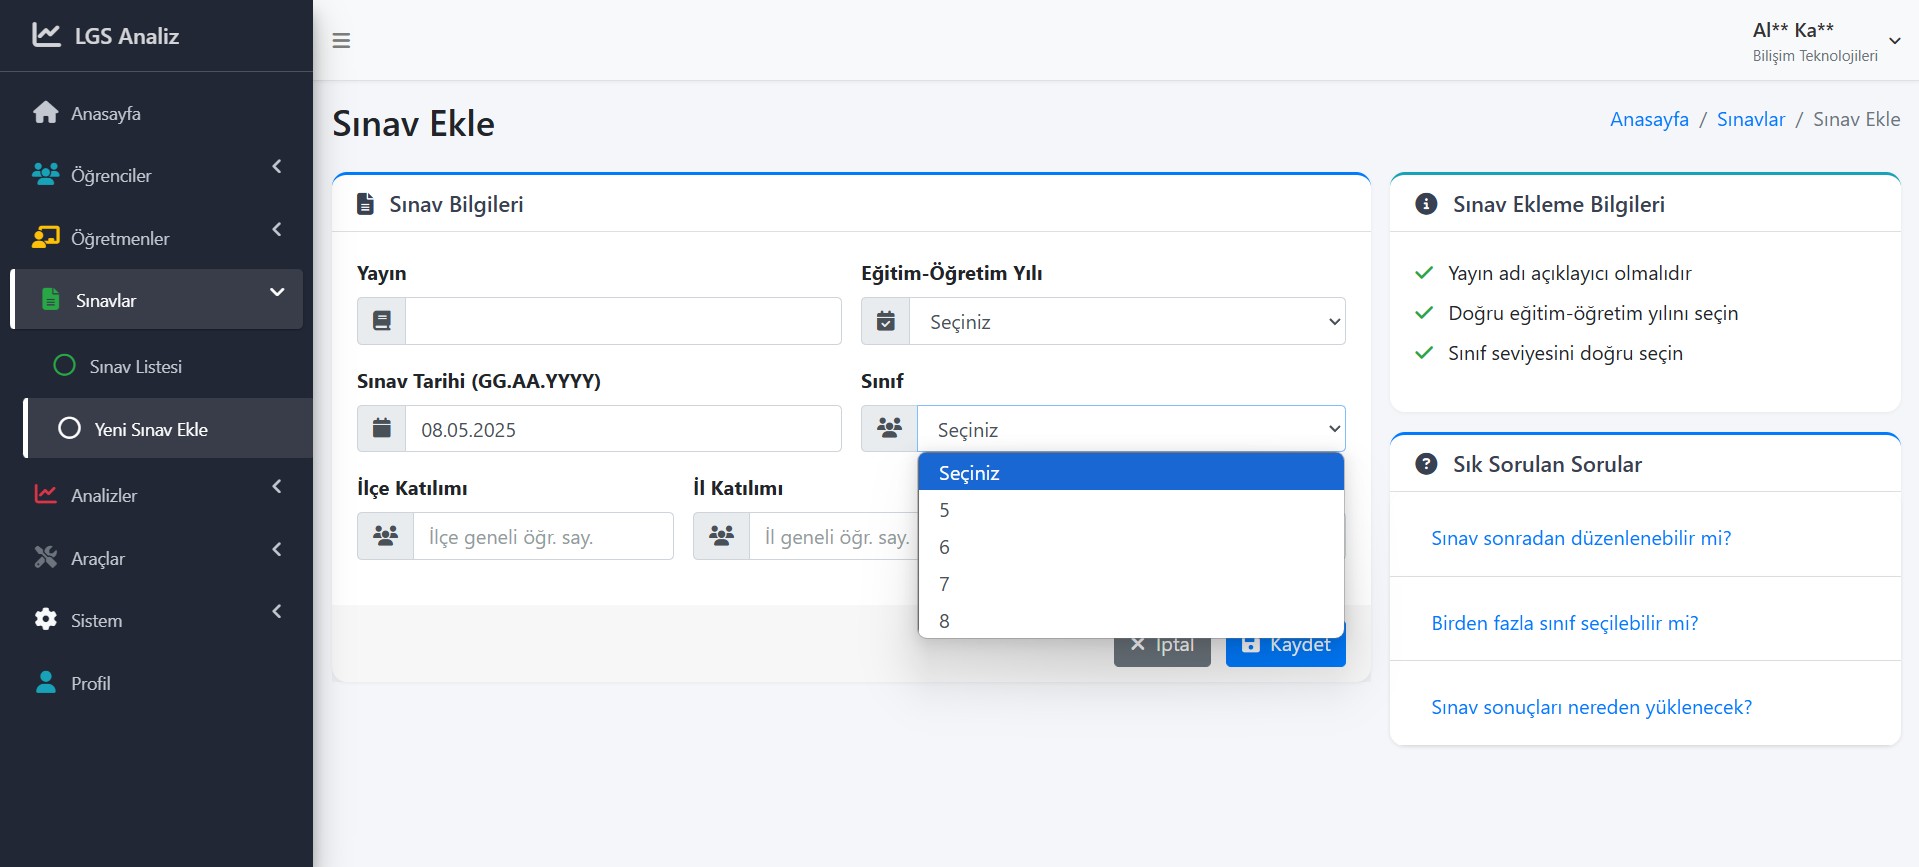Click the people icon for İlçe Katılımı
The image size is (1919, 867).
(x=385, y=536)
